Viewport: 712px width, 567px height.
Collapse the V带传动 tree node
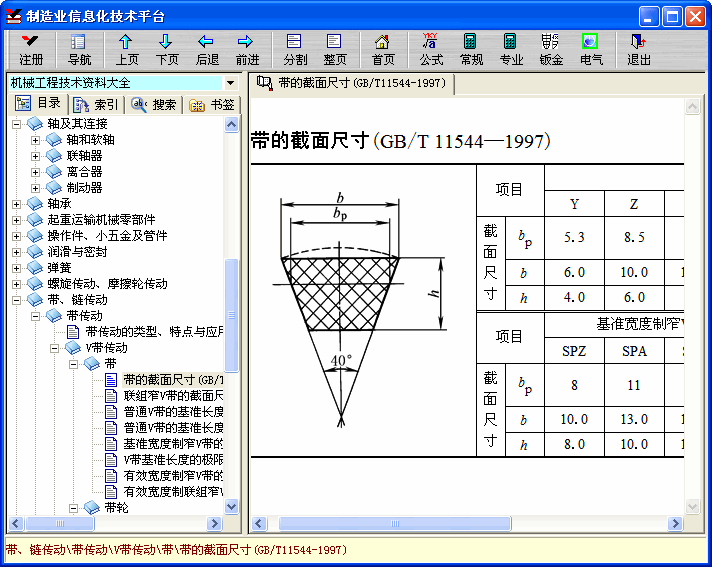tap(55, 348)
